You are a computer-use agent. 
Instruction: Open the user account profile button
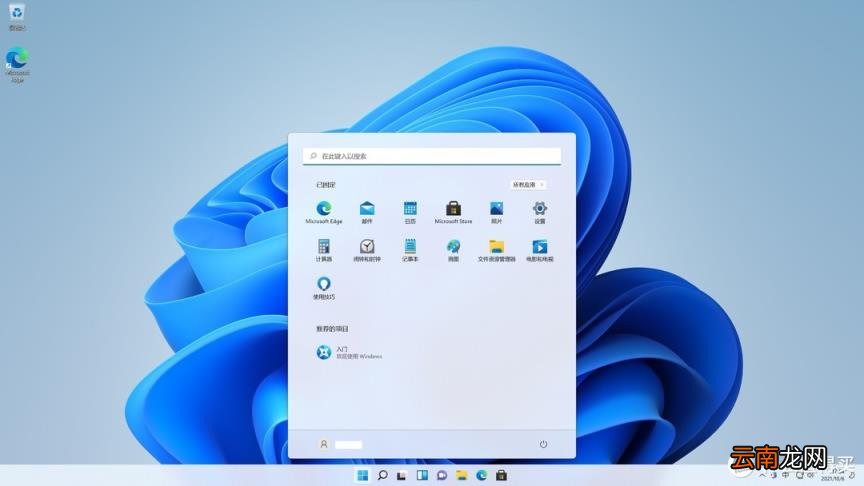coord(340,444)
